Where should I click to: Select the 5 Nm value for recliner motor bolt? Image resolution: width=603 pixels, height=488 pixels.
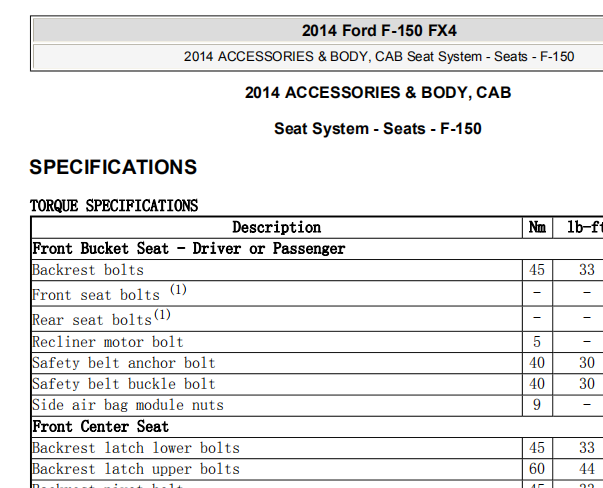coord(537,342)
